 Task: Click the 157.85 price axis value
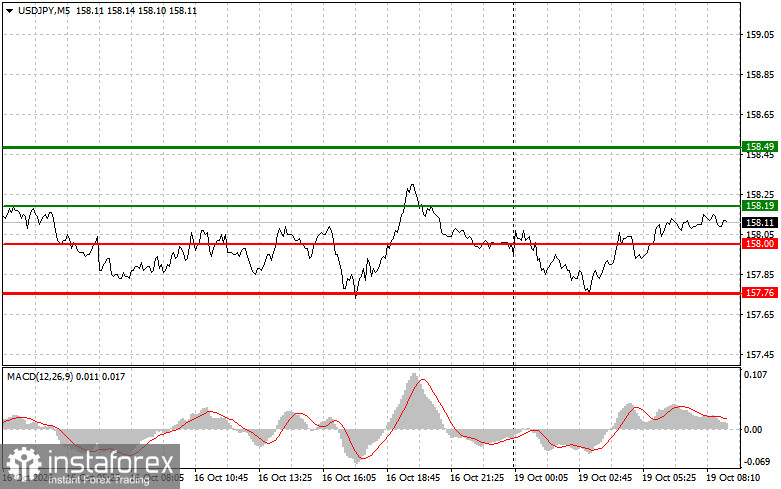click(760, 275)
